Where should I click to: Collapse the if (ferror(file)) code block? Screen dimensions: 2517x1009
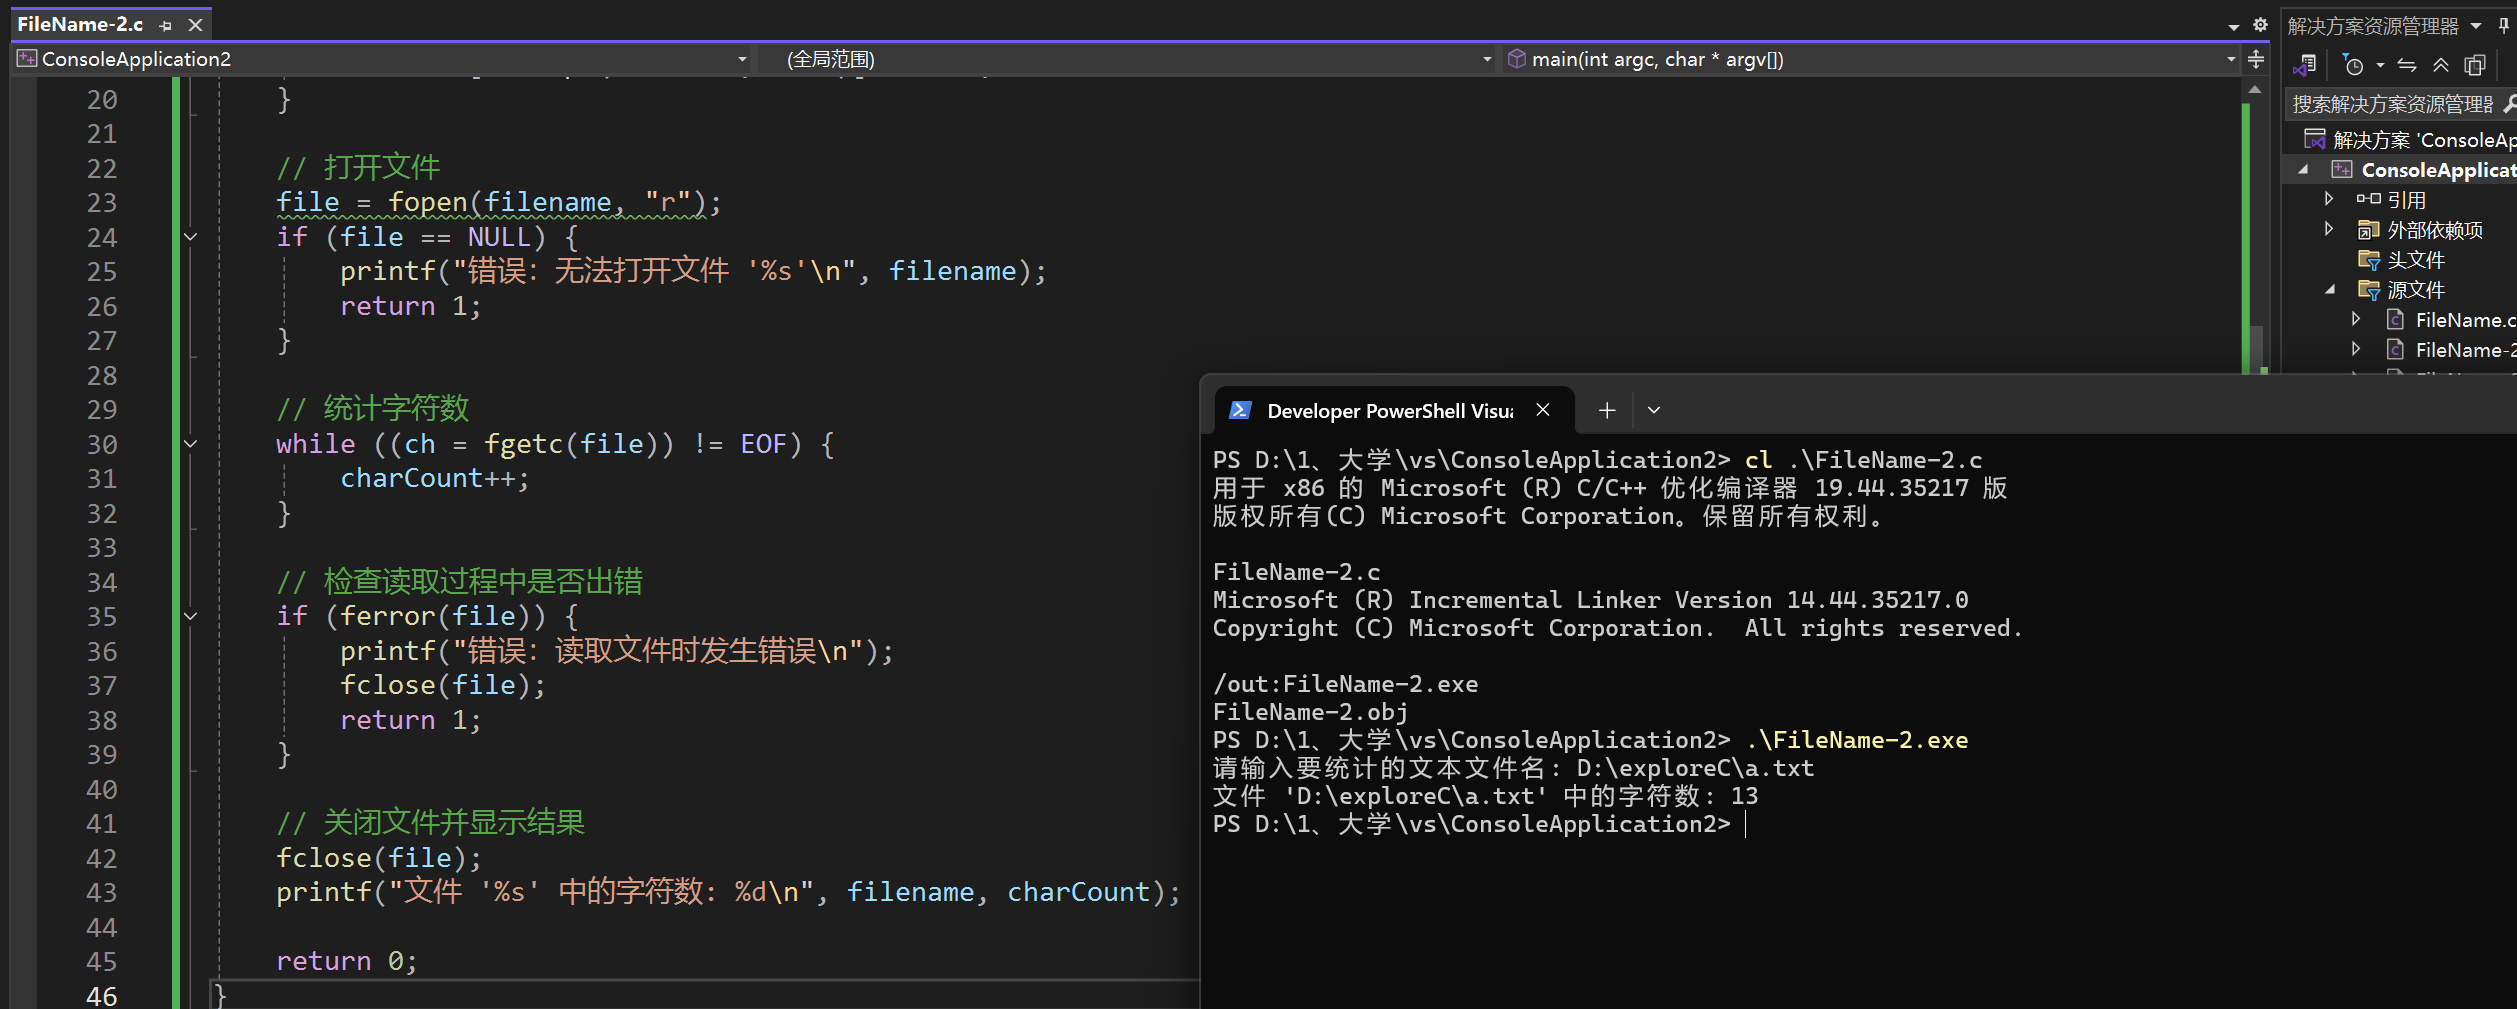pos(190,616)
